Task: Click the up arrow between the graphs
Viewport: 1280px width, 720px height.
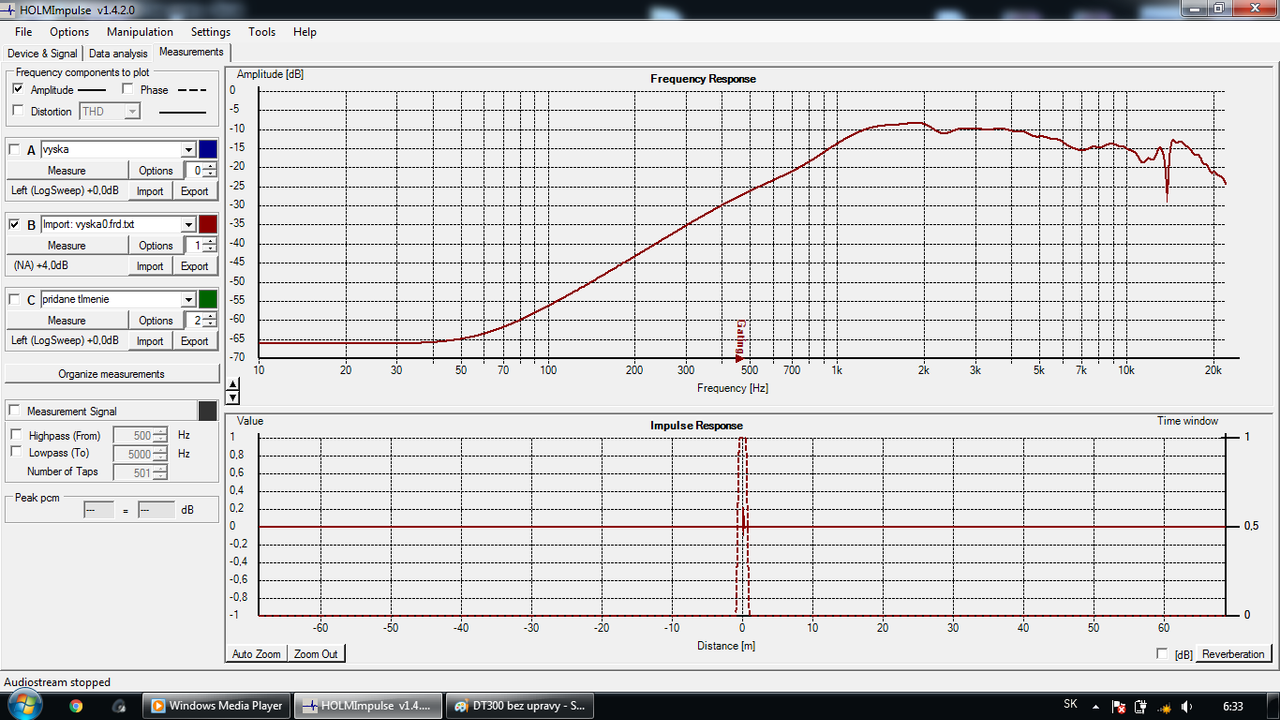Action: 233,384
